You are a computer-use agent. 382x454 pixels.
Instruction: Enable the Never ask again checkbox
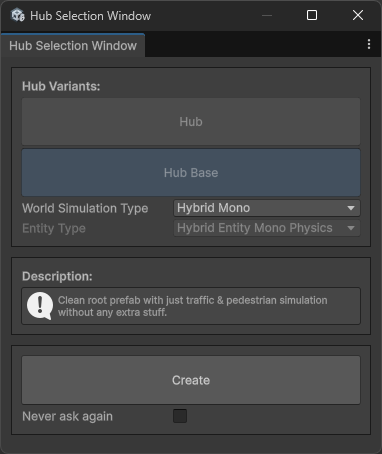tap(180, 416)
